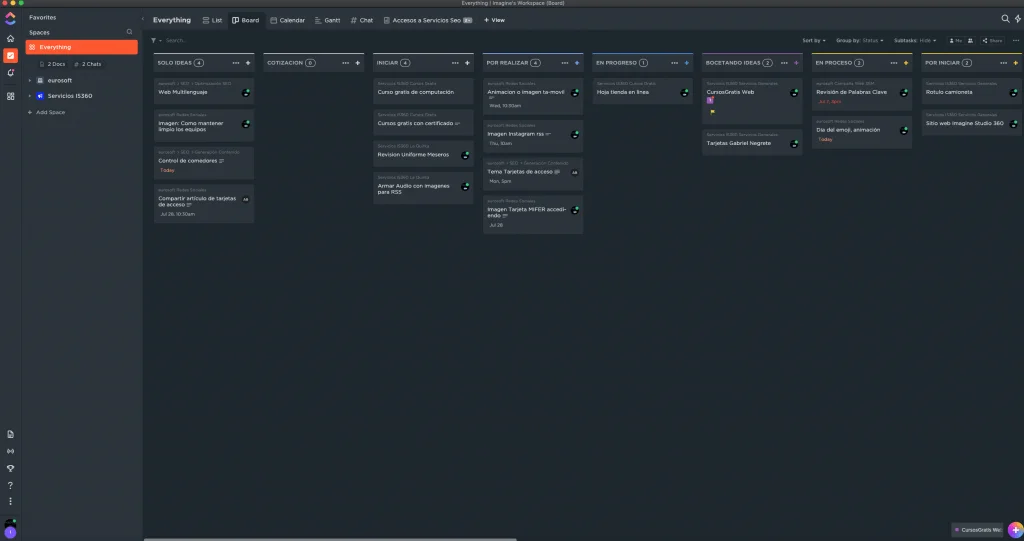
Task: Click the Share button
Action: (992, 41)
